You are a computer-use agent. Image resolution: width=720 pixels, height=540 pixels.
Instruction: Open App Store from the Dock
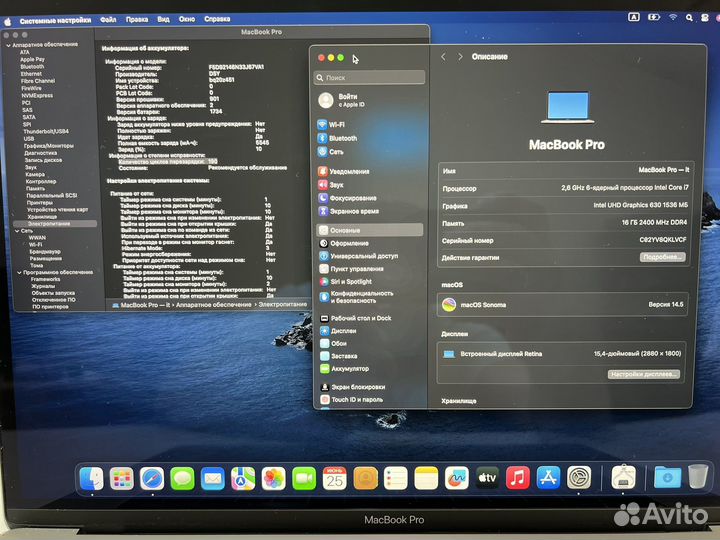pos(548,478)
